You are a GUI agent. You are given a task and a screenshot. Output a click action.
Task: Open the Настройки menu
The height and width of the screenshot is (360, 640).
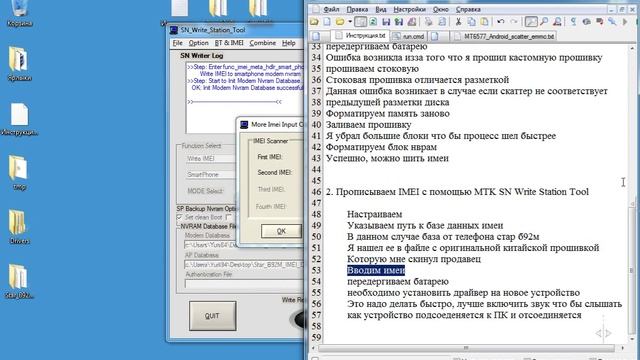click(409, 9)
